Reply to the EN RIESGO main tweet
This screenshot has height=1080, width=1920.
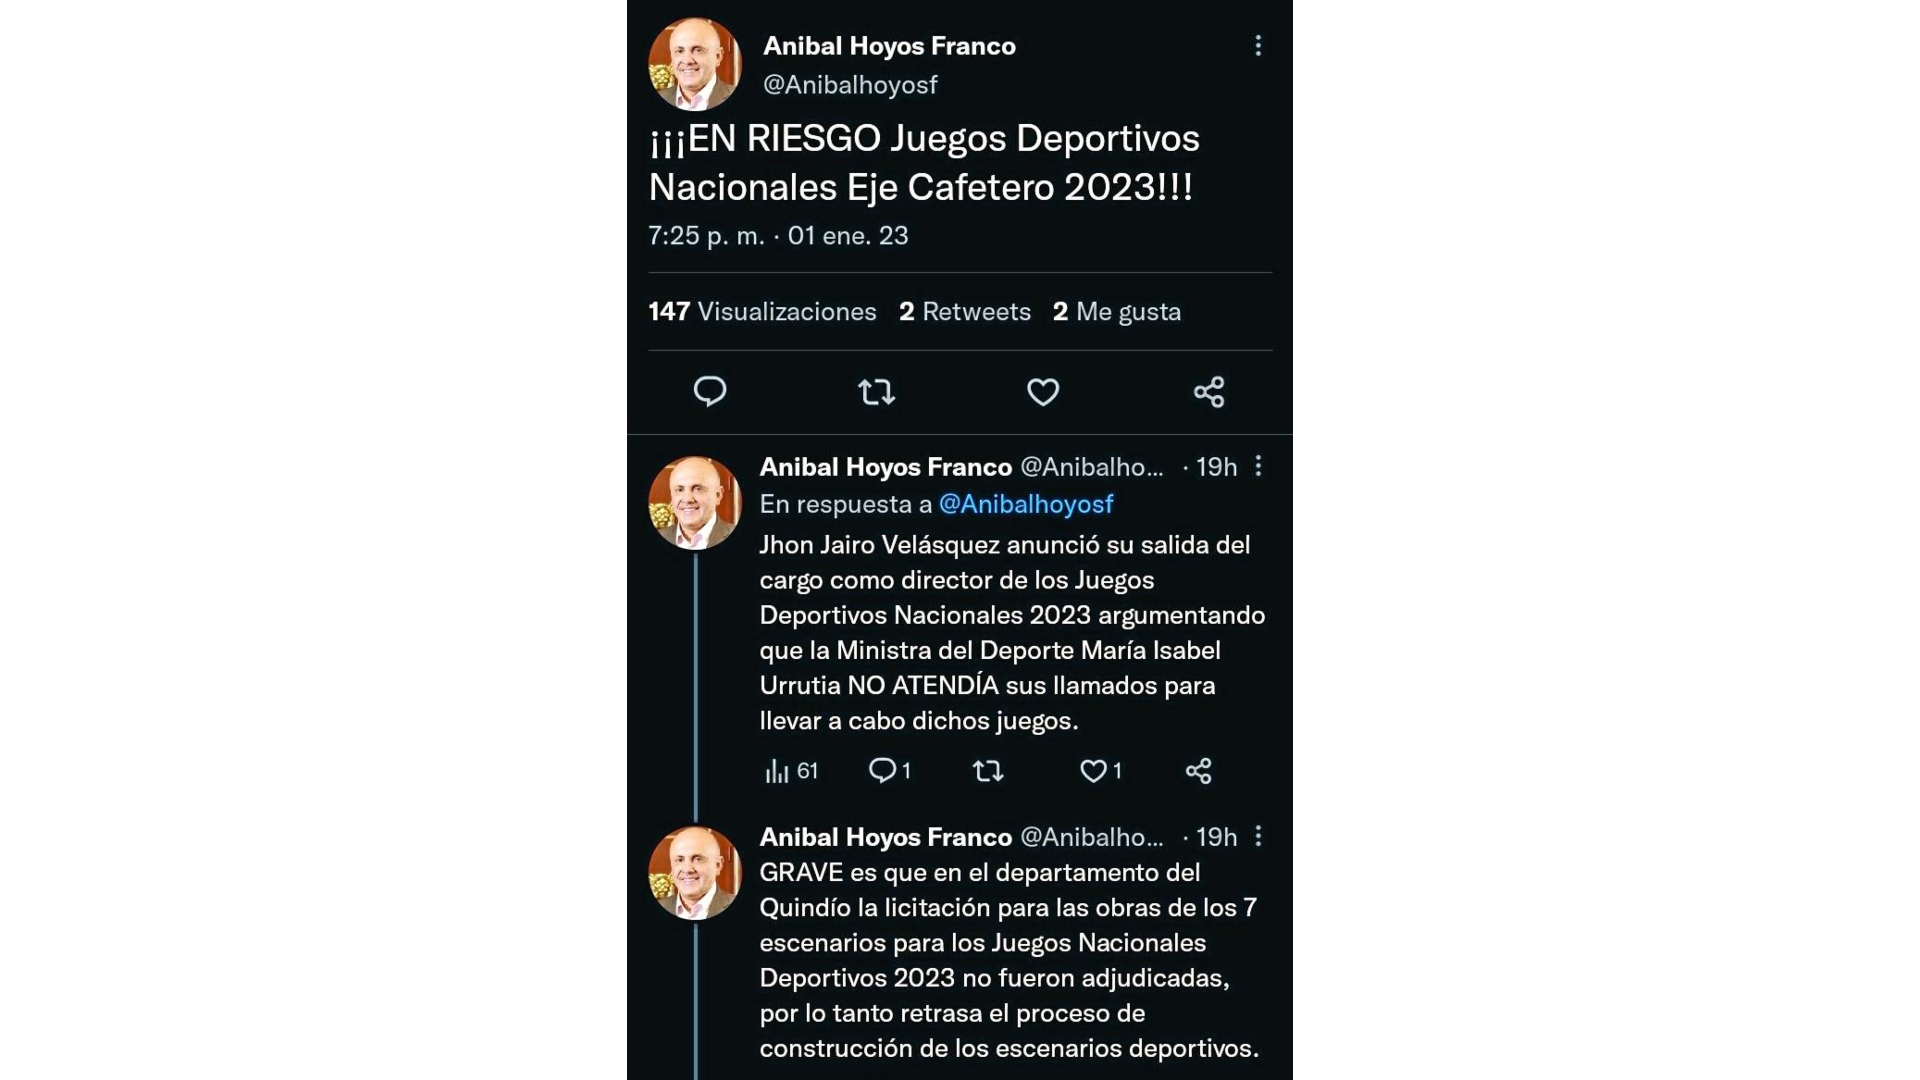click(x=710, y=391)
